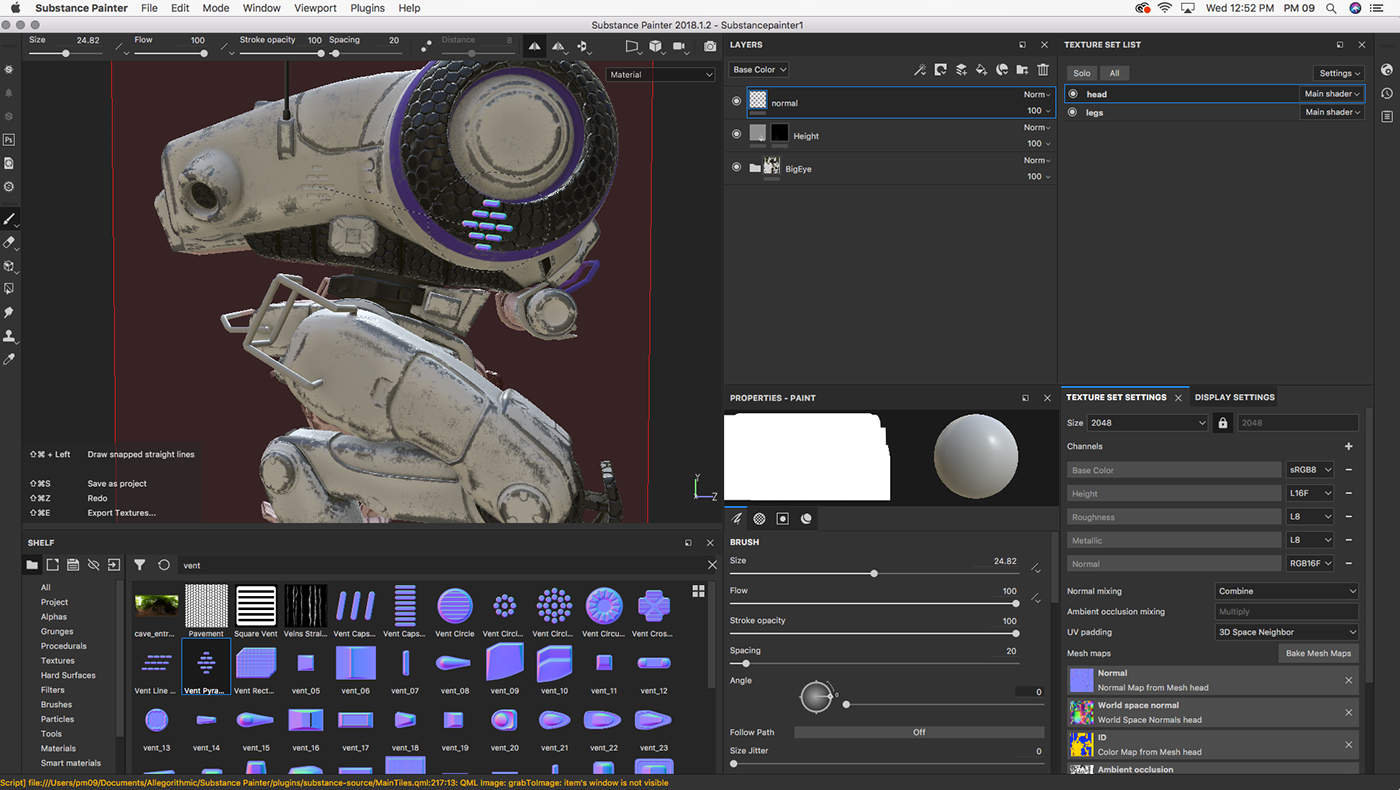
Task: Adjust the Spacing slider in Properties panel
Action: coord(873,664)
